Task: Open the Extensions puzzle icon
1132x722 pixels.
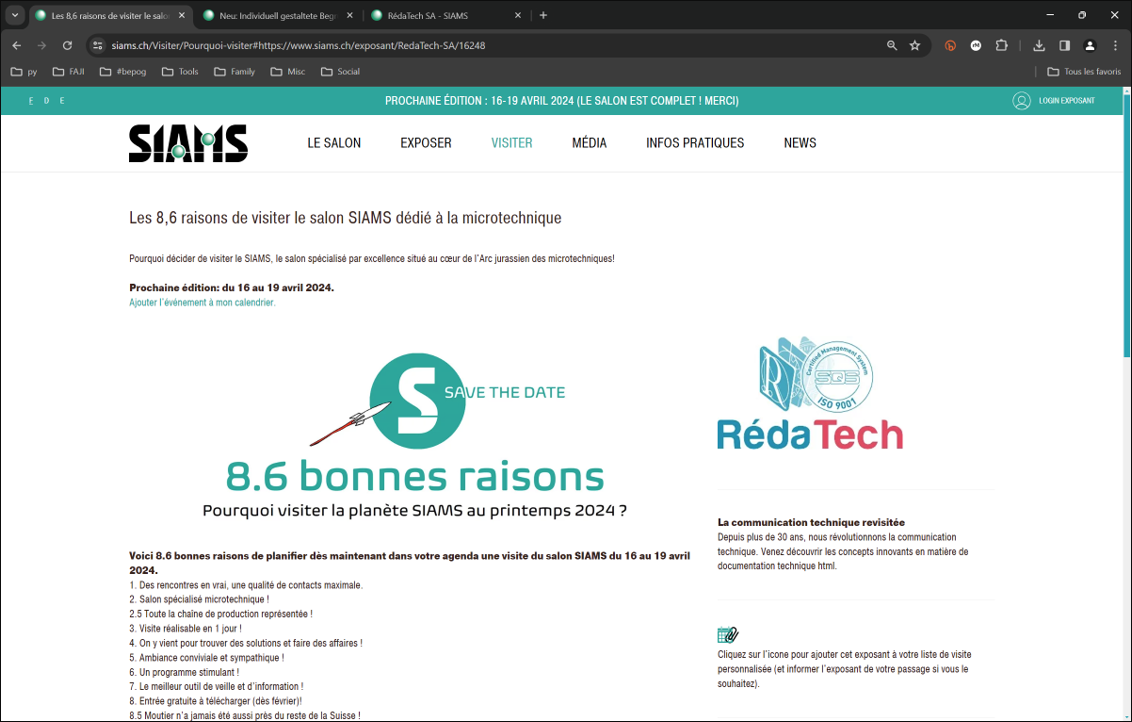Action: tap(1001, 45)
